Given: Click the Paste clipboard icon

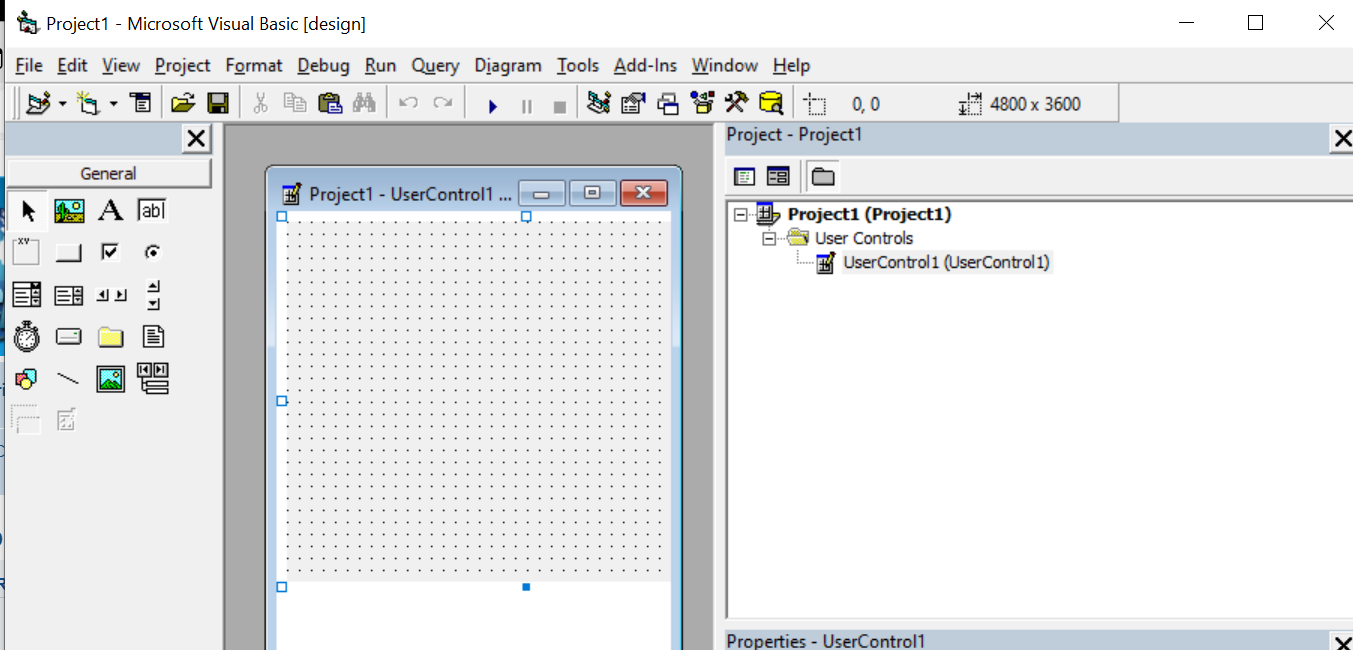Looking at the screenshot, I should pyautogui.click(x=330, y=103).
